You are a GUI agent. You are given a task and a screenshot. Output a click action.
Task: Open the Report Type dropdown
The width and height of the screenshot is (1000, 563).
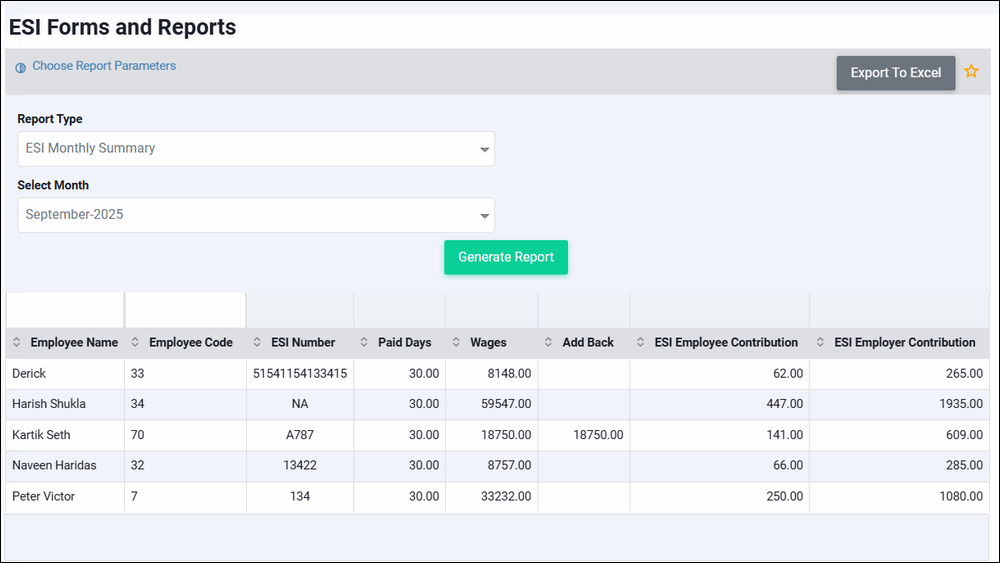click(x=256, y=149)
